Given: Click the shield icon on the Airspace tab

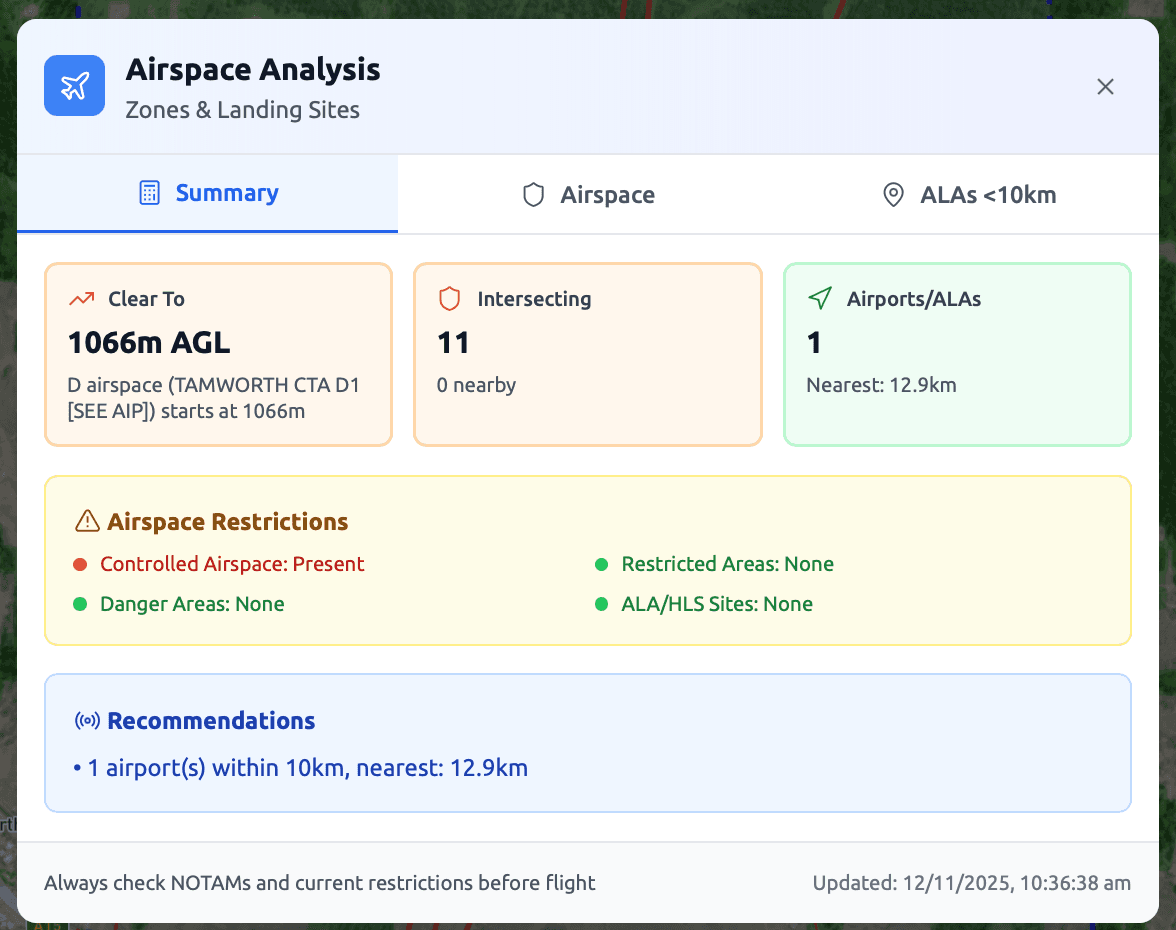Looking at the screenshot, I should point(533,194).
